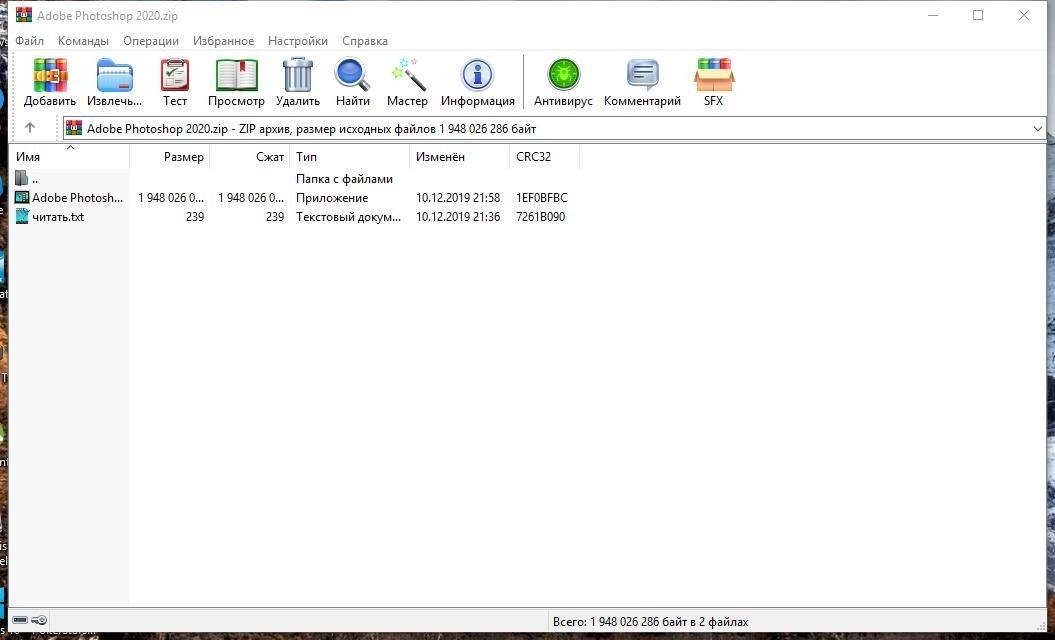The height and width of the screenshot is (640, 1055).
Task: Click date '10.12.2019 21:36'
Action: pos(458,217)
